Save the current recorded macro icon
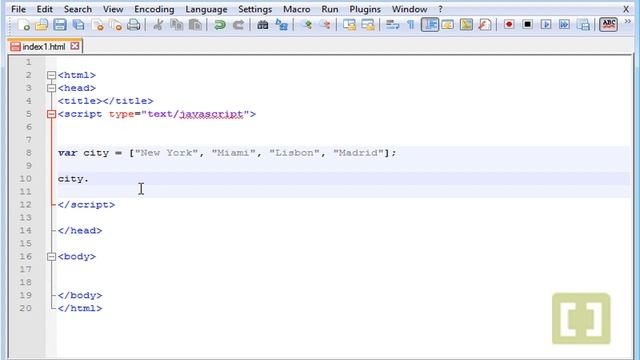The width and height of the screenshot is (640, 360). [584, 25]
